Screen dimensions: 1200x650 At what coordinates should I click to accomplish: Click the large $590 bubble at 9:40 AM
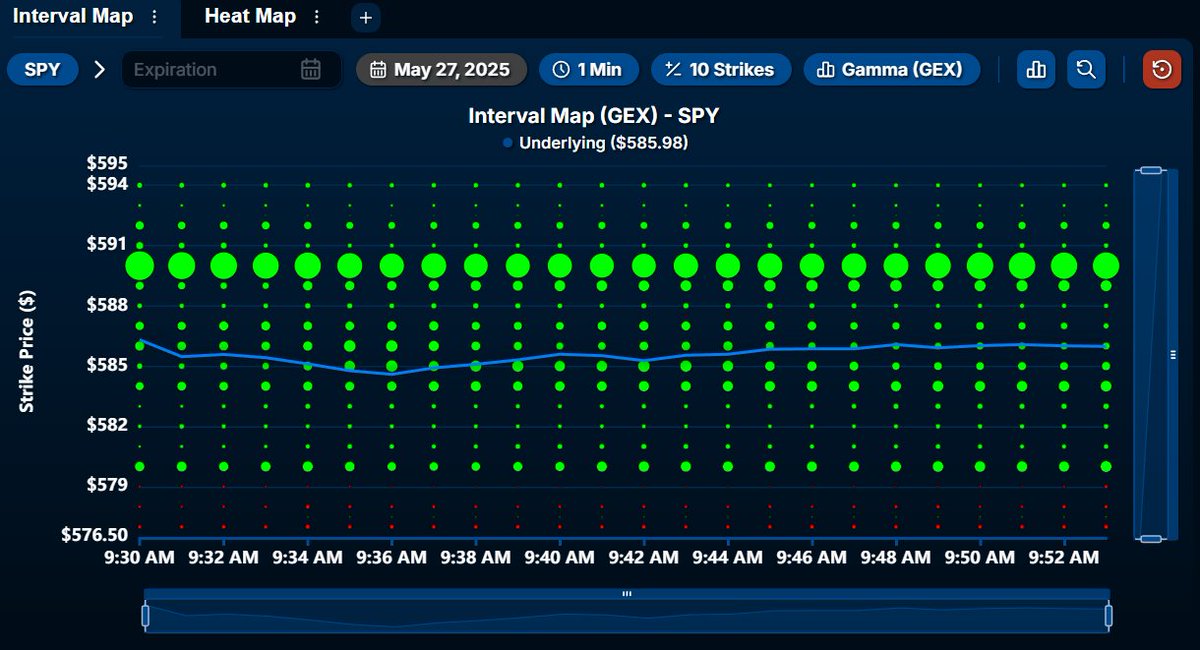(x=560, y=266)
